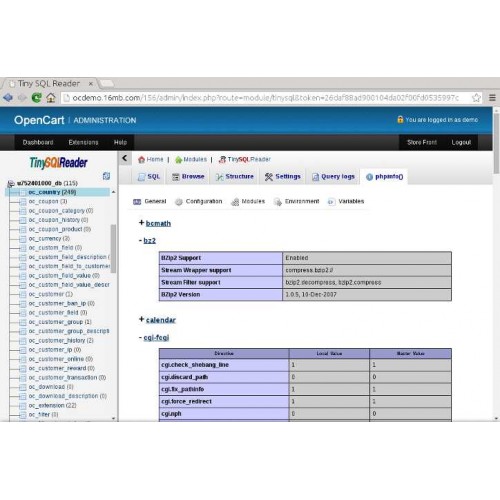500x500 pixels.
Task: Go to browser home page icon
Action: [51, 98]
